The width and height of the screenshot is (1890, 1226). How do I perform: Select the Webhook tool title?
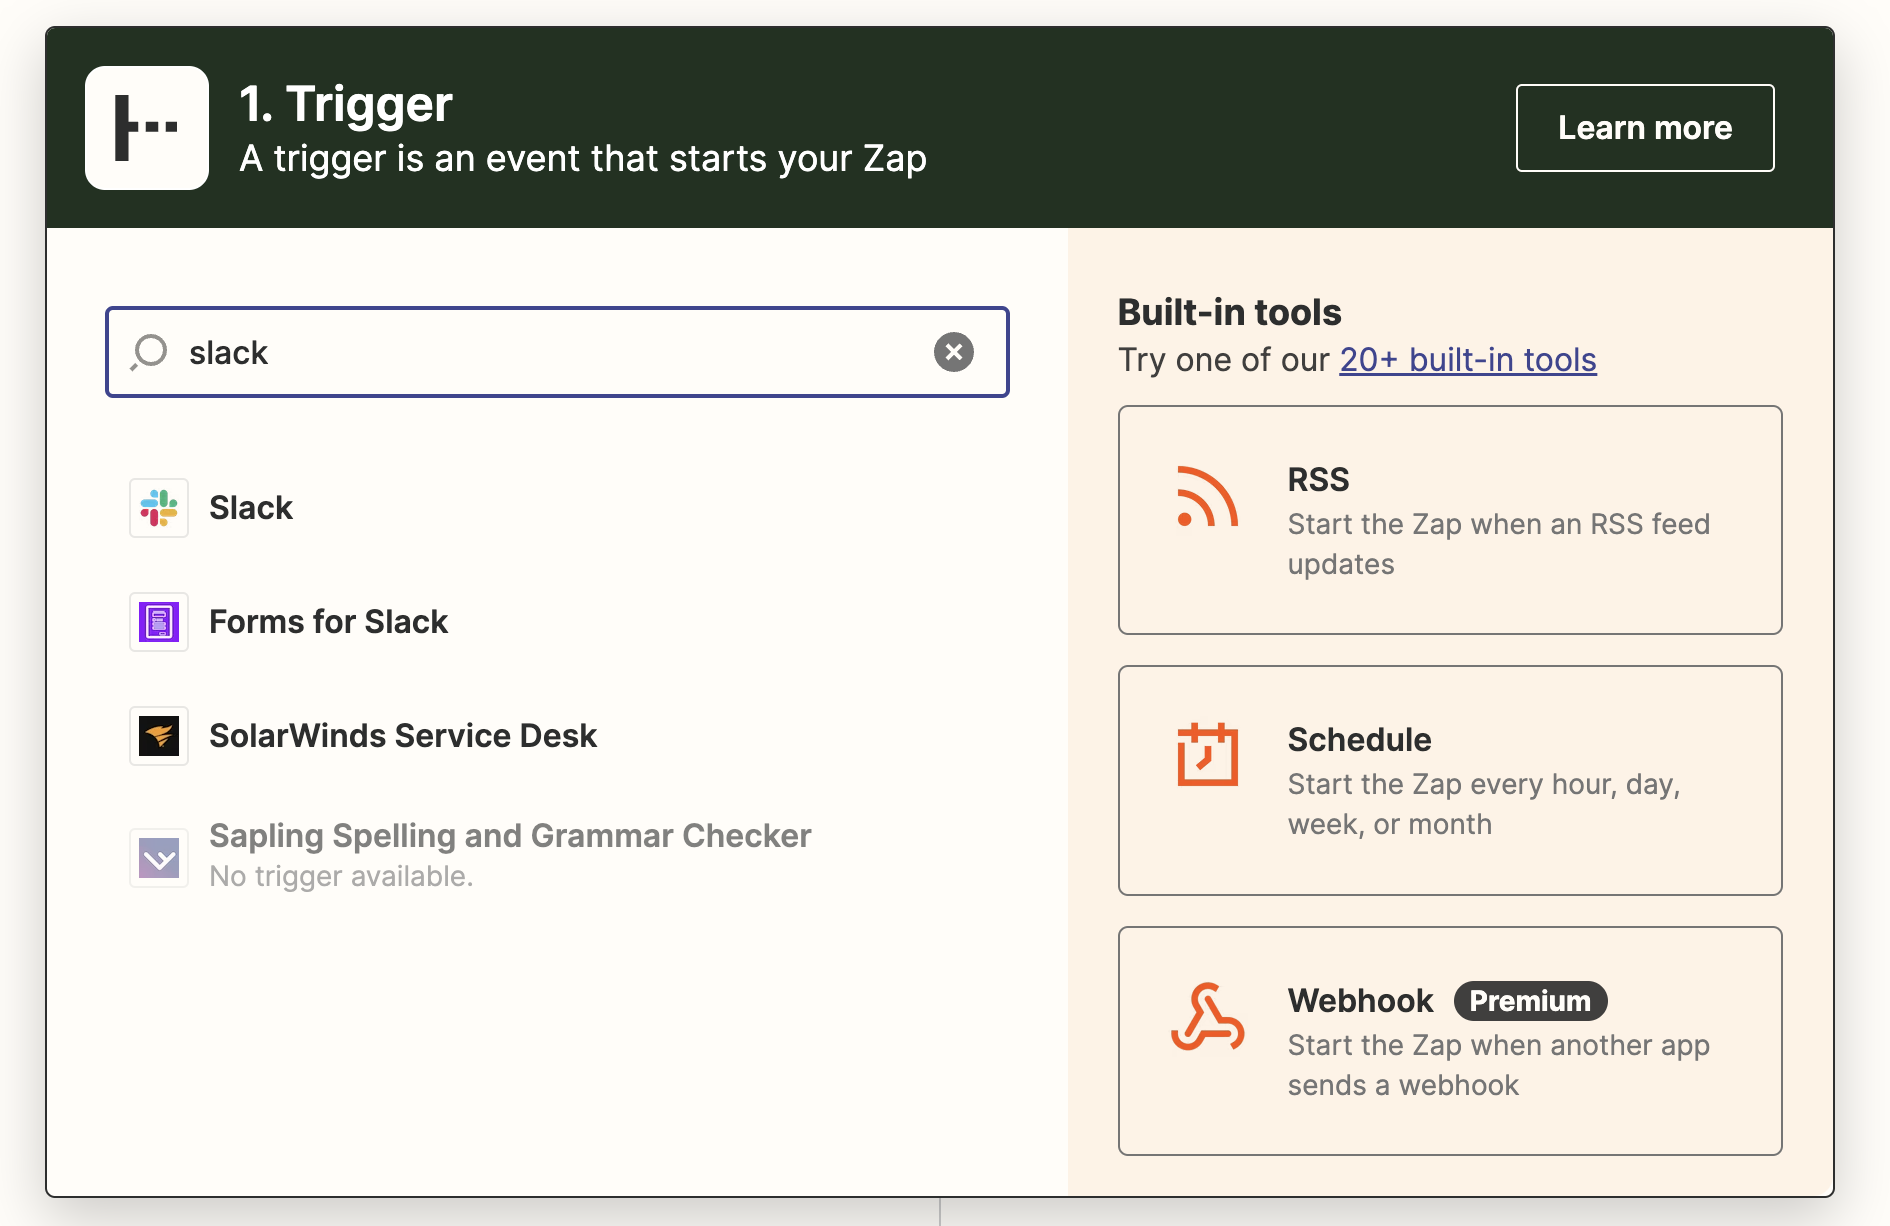[x=1360, y=1001]
